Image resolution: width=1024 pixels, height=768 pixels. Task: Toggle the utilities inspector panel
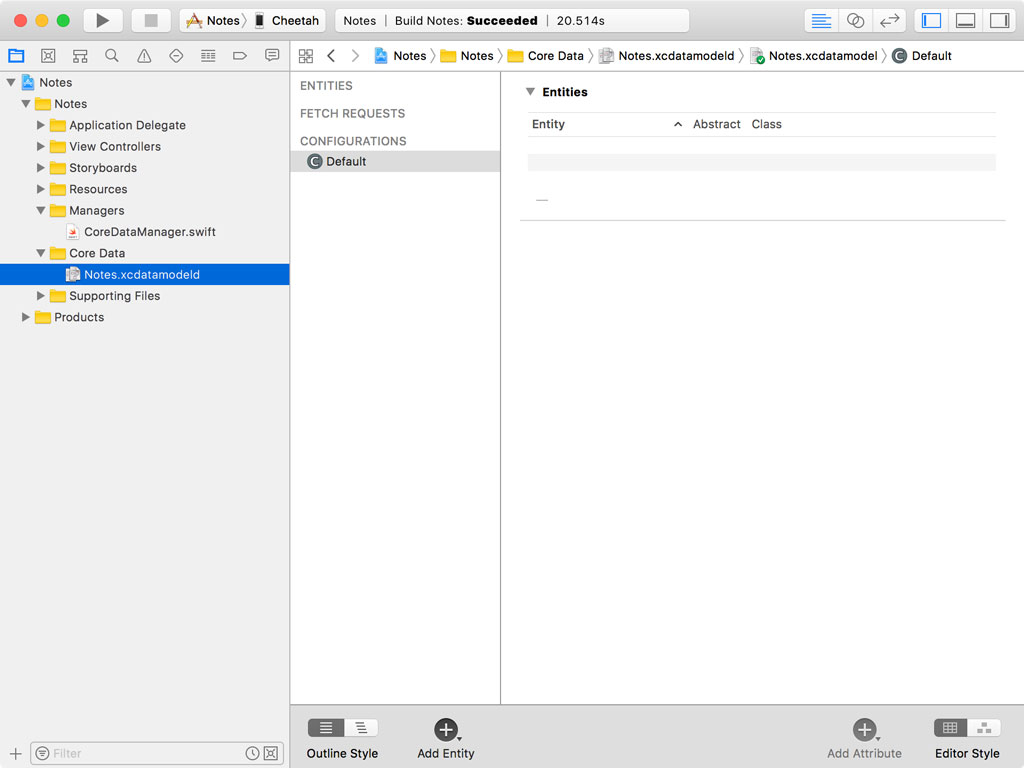(x=1000, y=20)
